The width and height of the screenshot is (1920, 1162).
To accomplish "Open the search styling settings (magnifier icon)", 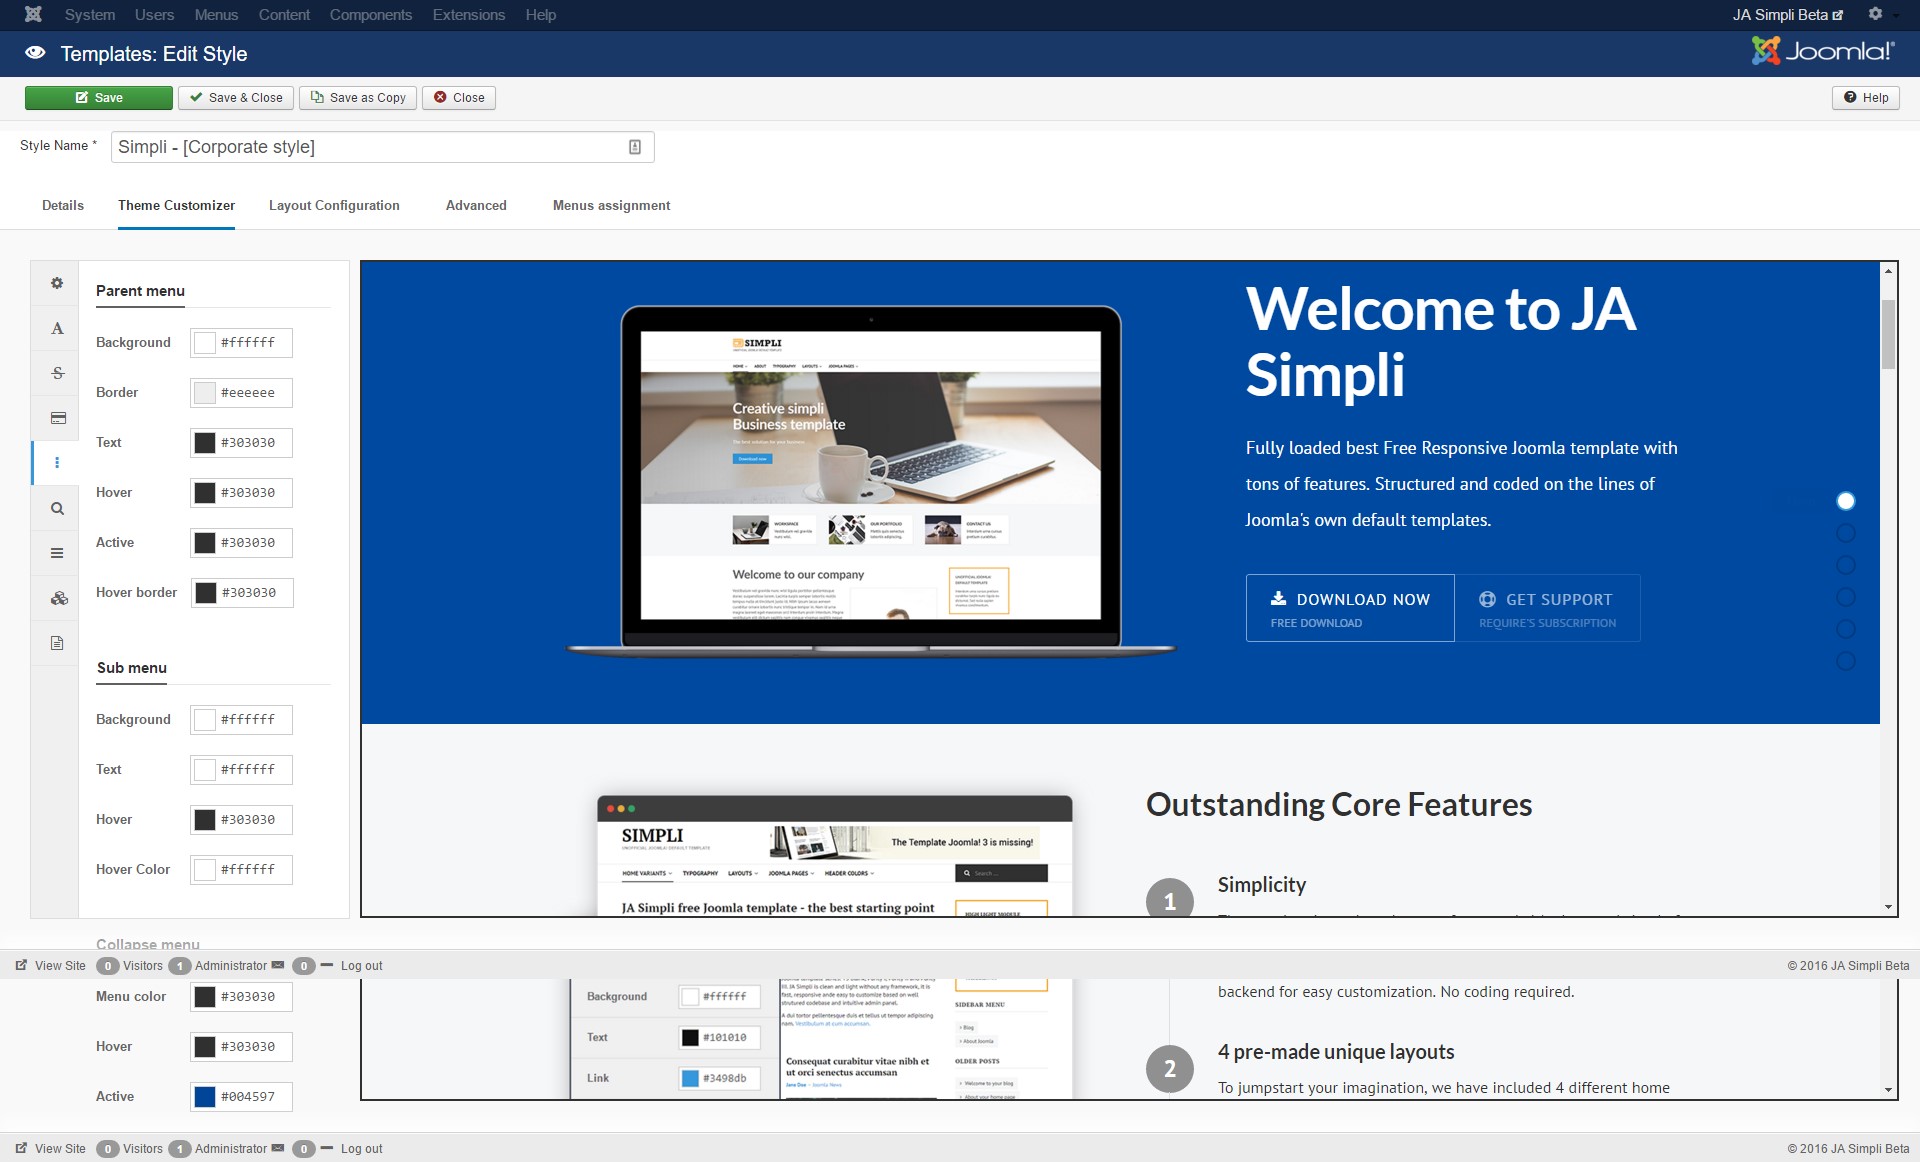I will 55,508.
